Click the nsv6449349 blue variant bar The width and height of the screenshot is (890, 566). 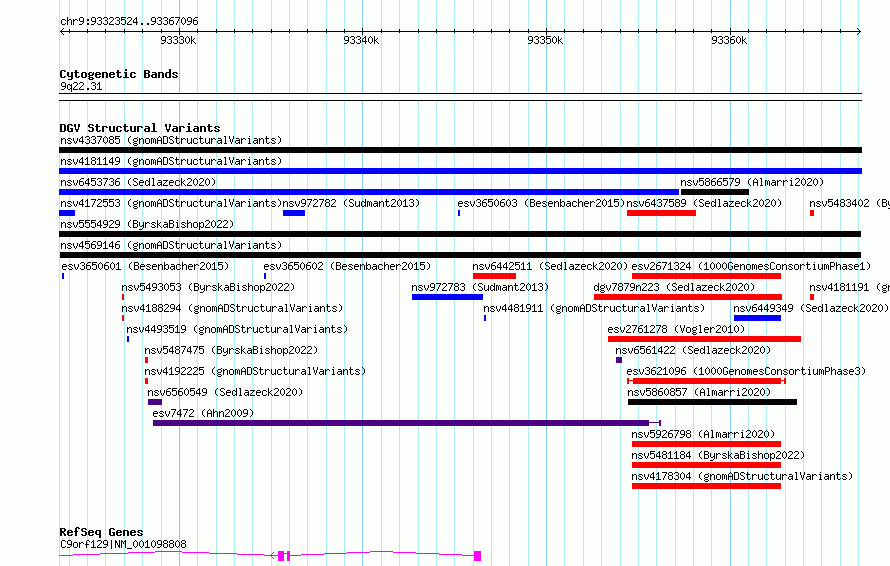[x=757, y=318]
